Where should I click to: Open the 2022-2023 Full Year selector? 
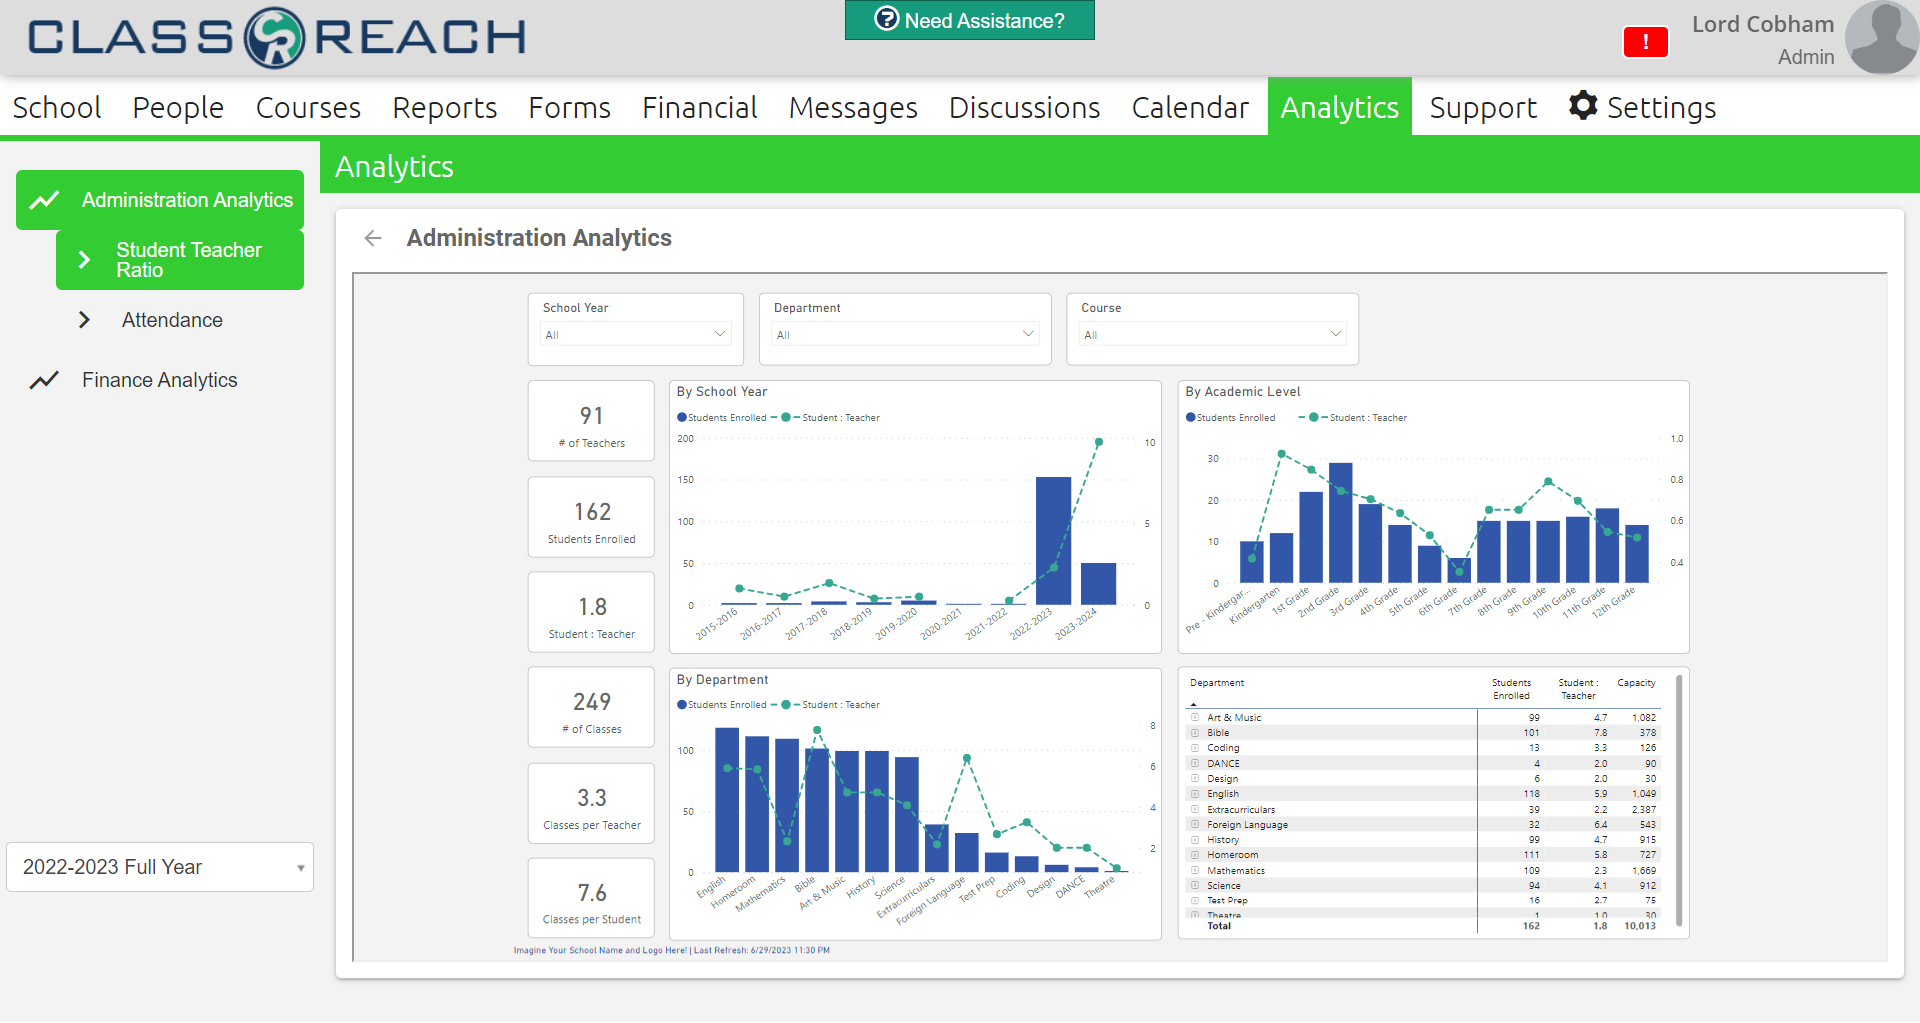(x=159, y=866)
